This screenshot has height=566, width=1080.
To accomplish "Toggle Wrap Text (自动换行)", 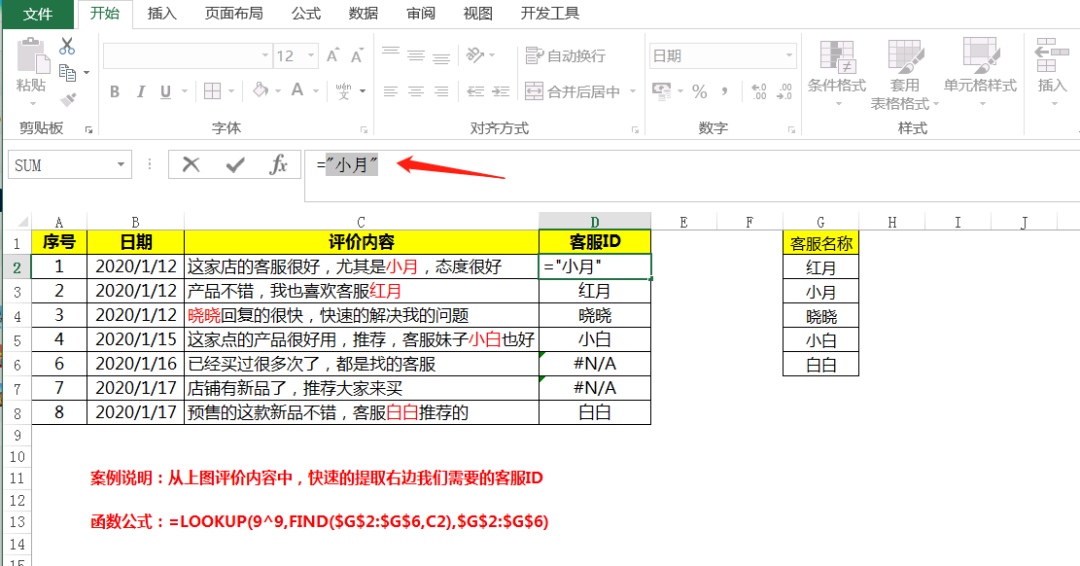I will 565,56.
